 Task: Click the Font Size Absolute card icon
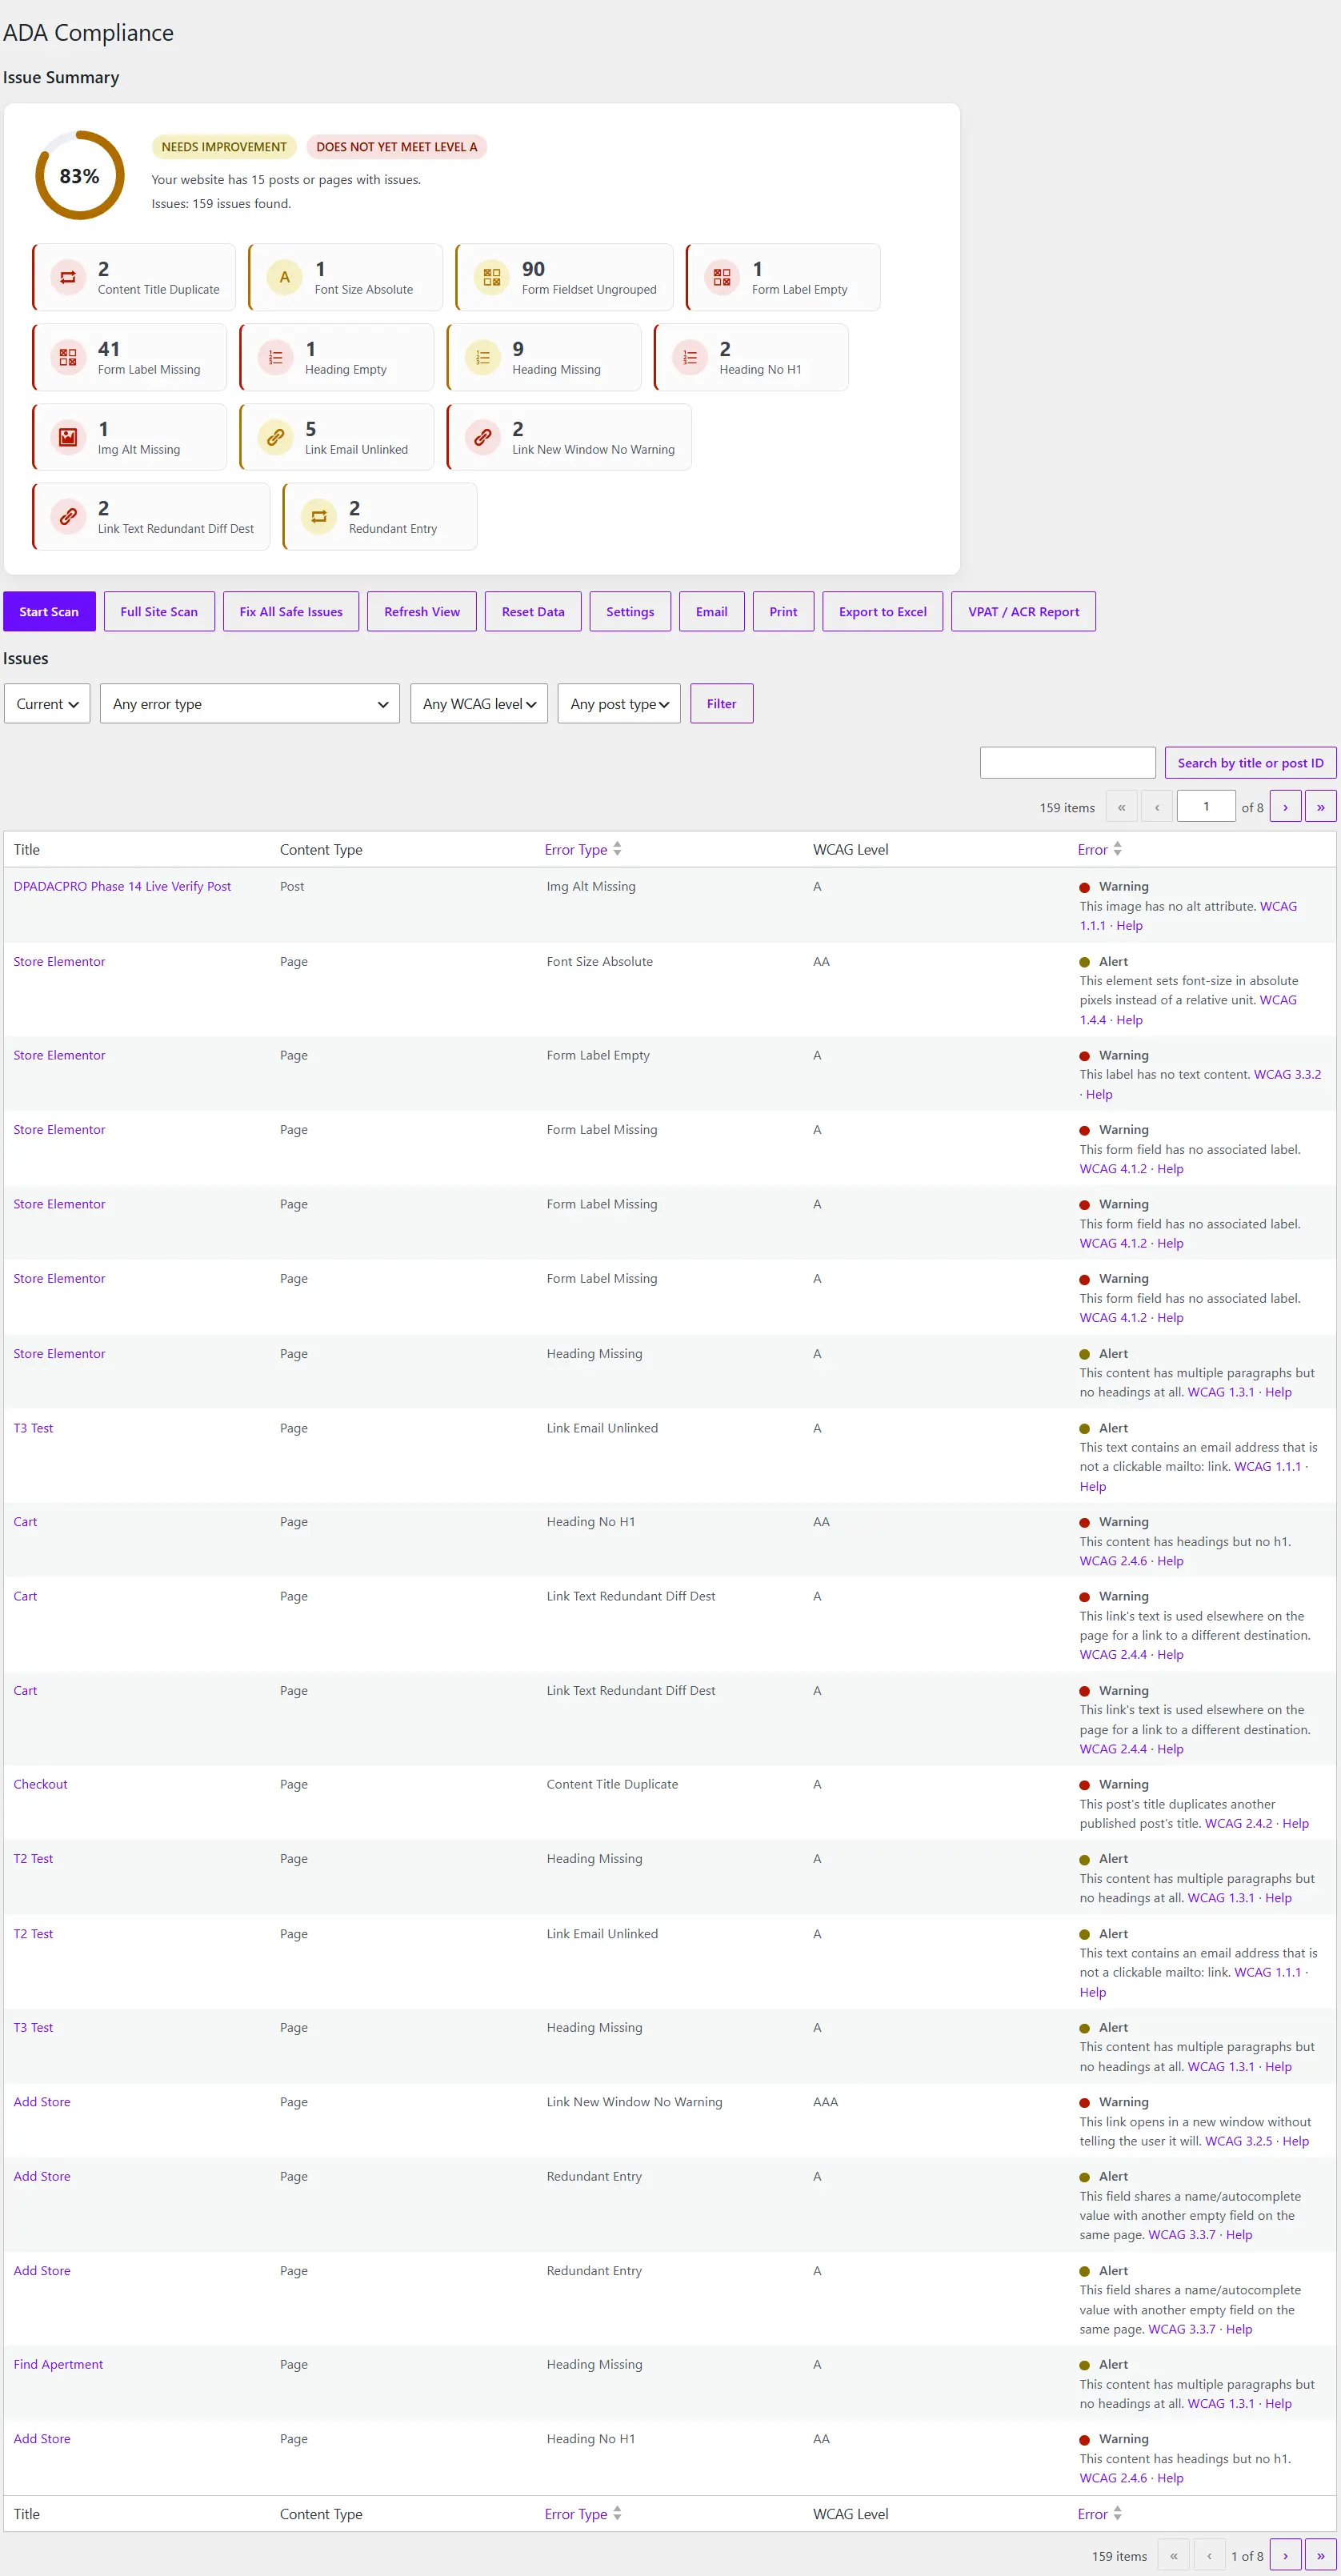pyautogui.click(x=285, y=277)
